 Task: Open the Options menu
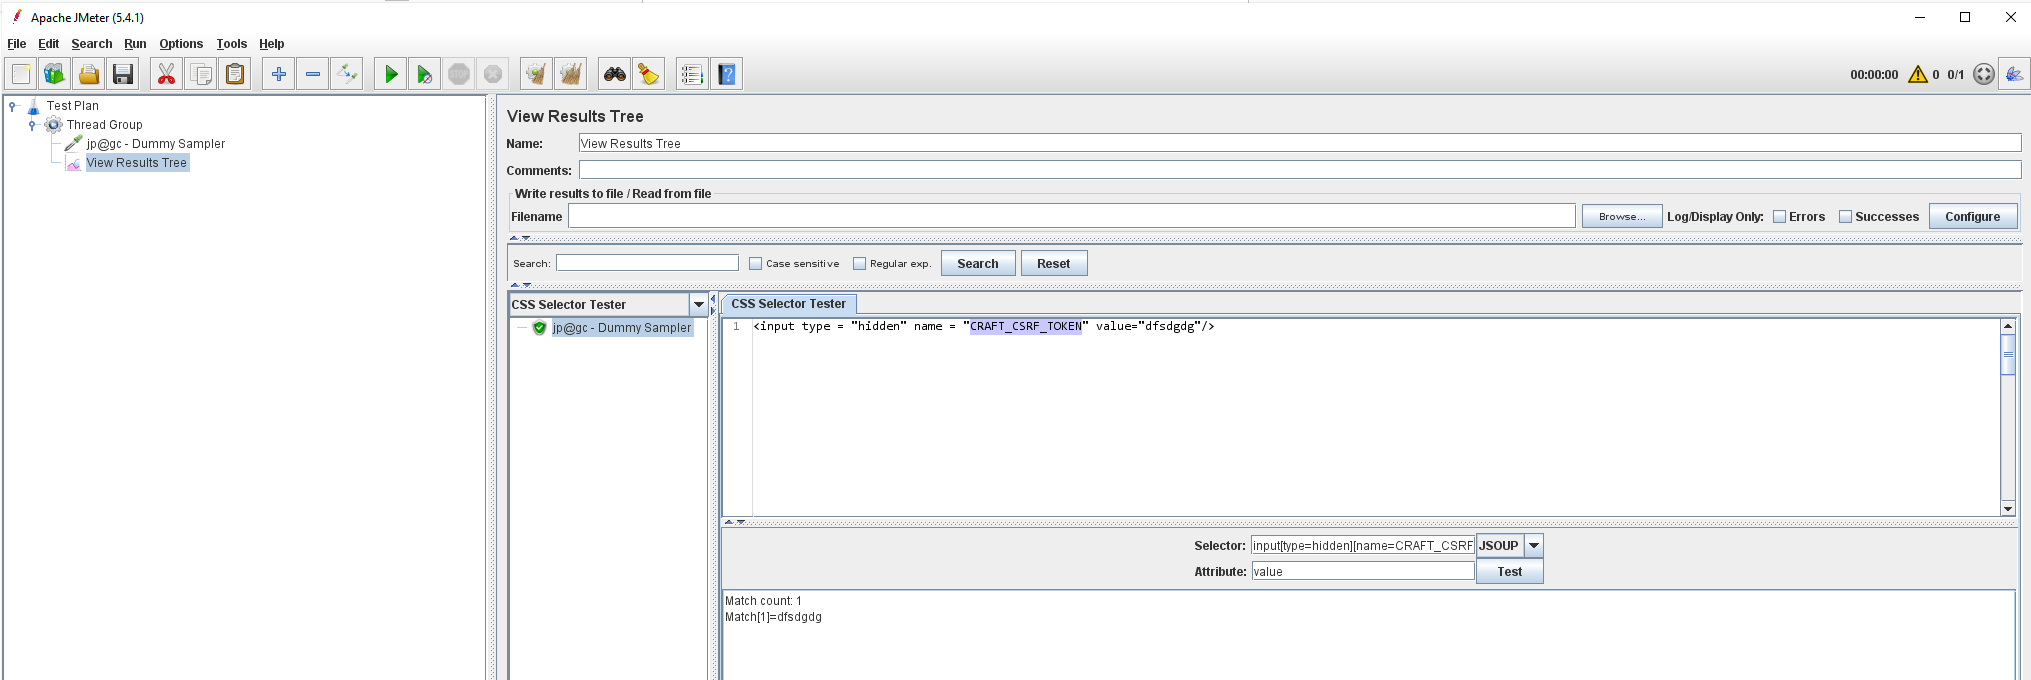click(181, 44)
